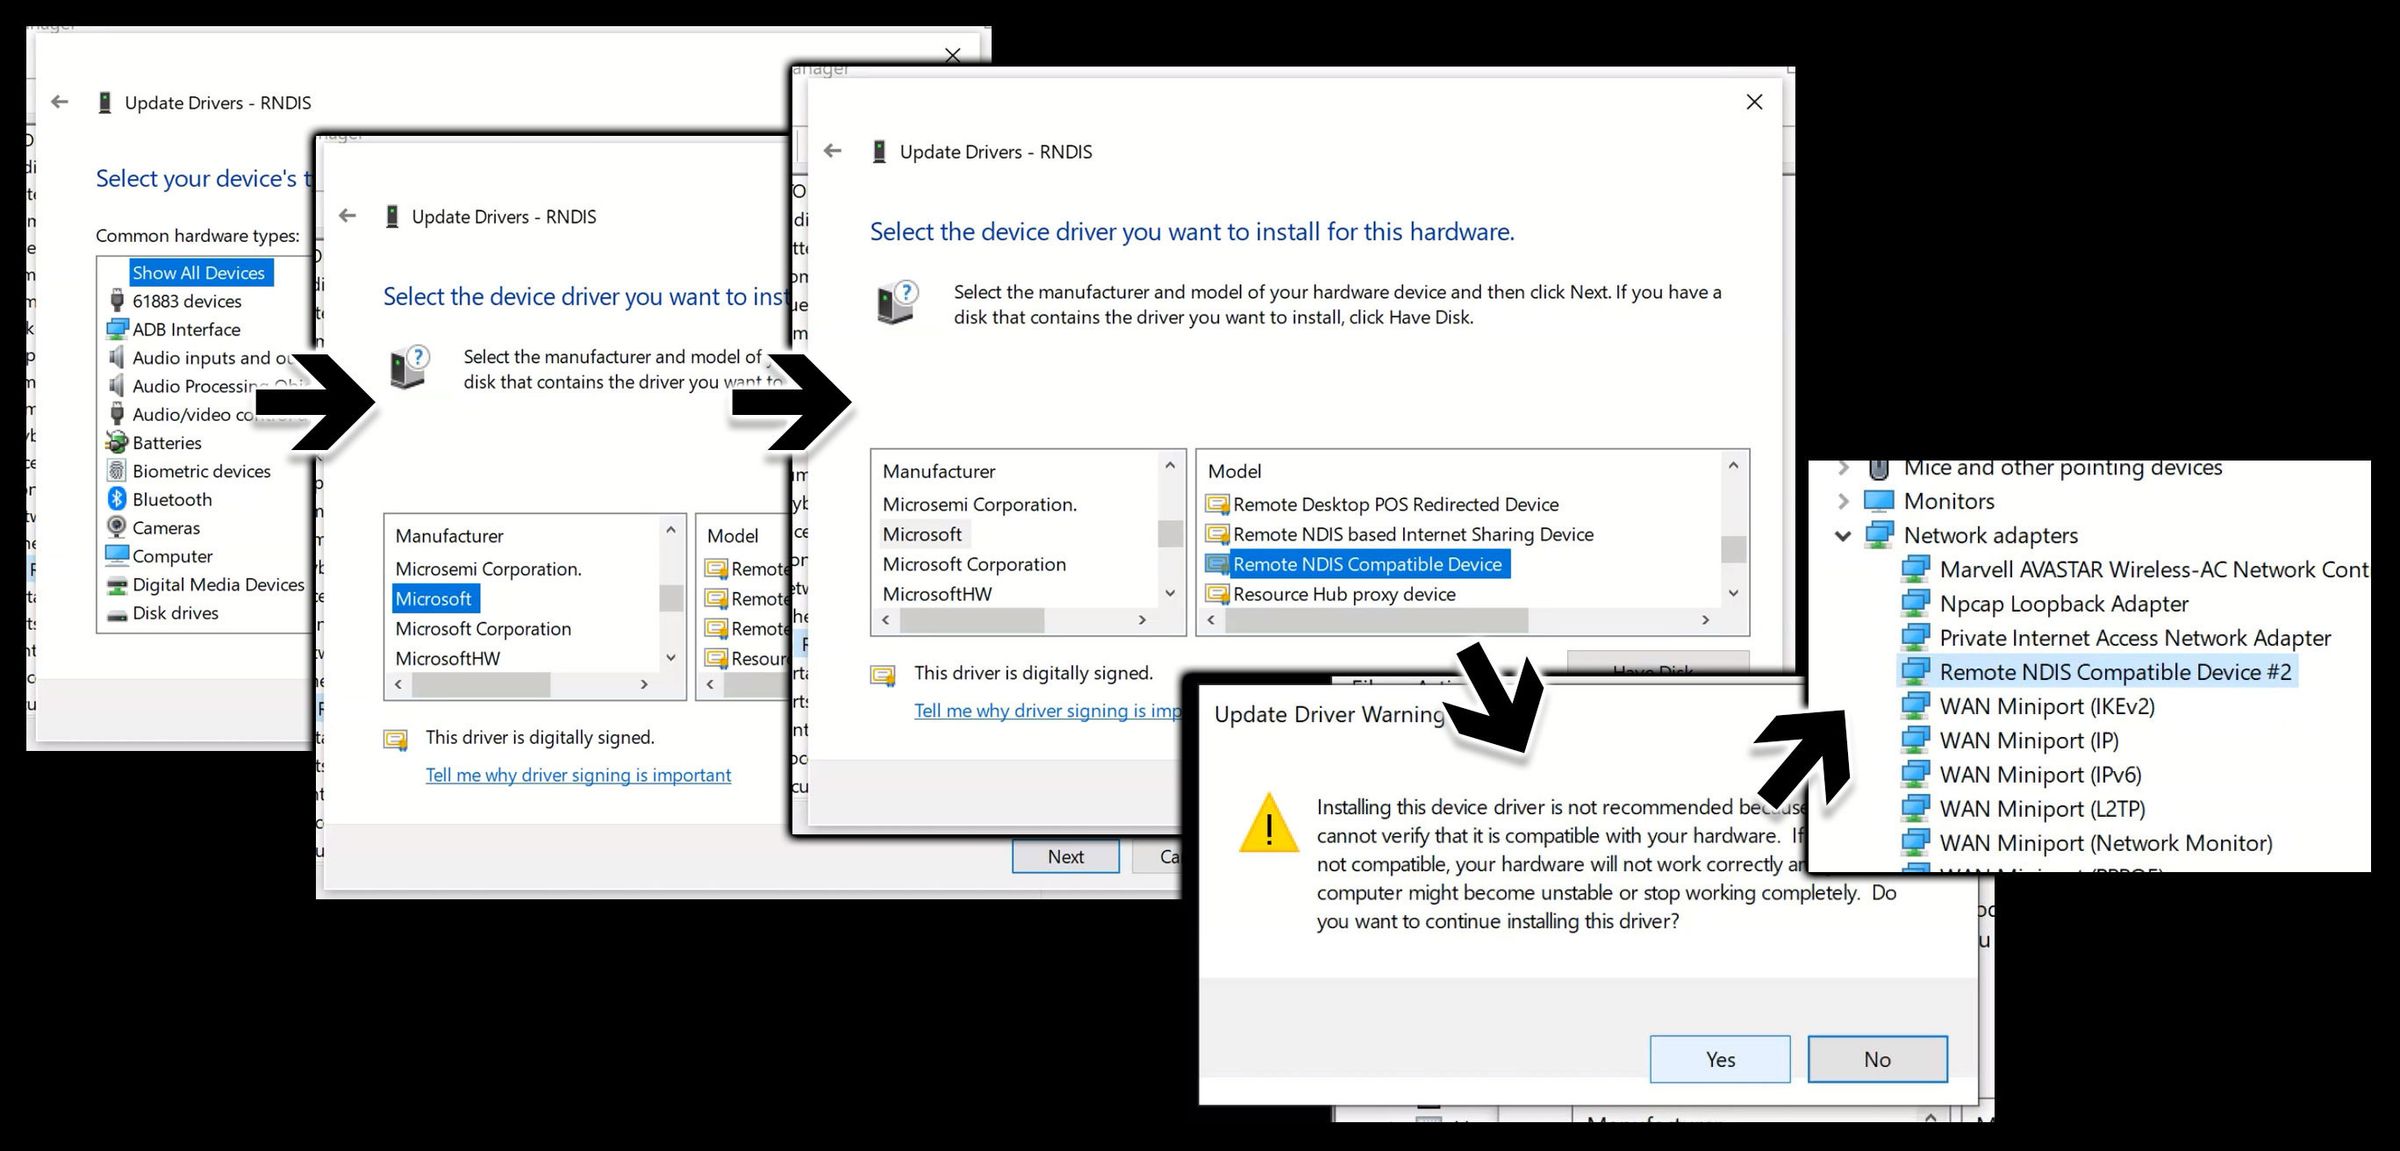
Task: Expand Mice and other pointing devices
Action: pyautogui.click(x=1843, y=468)
